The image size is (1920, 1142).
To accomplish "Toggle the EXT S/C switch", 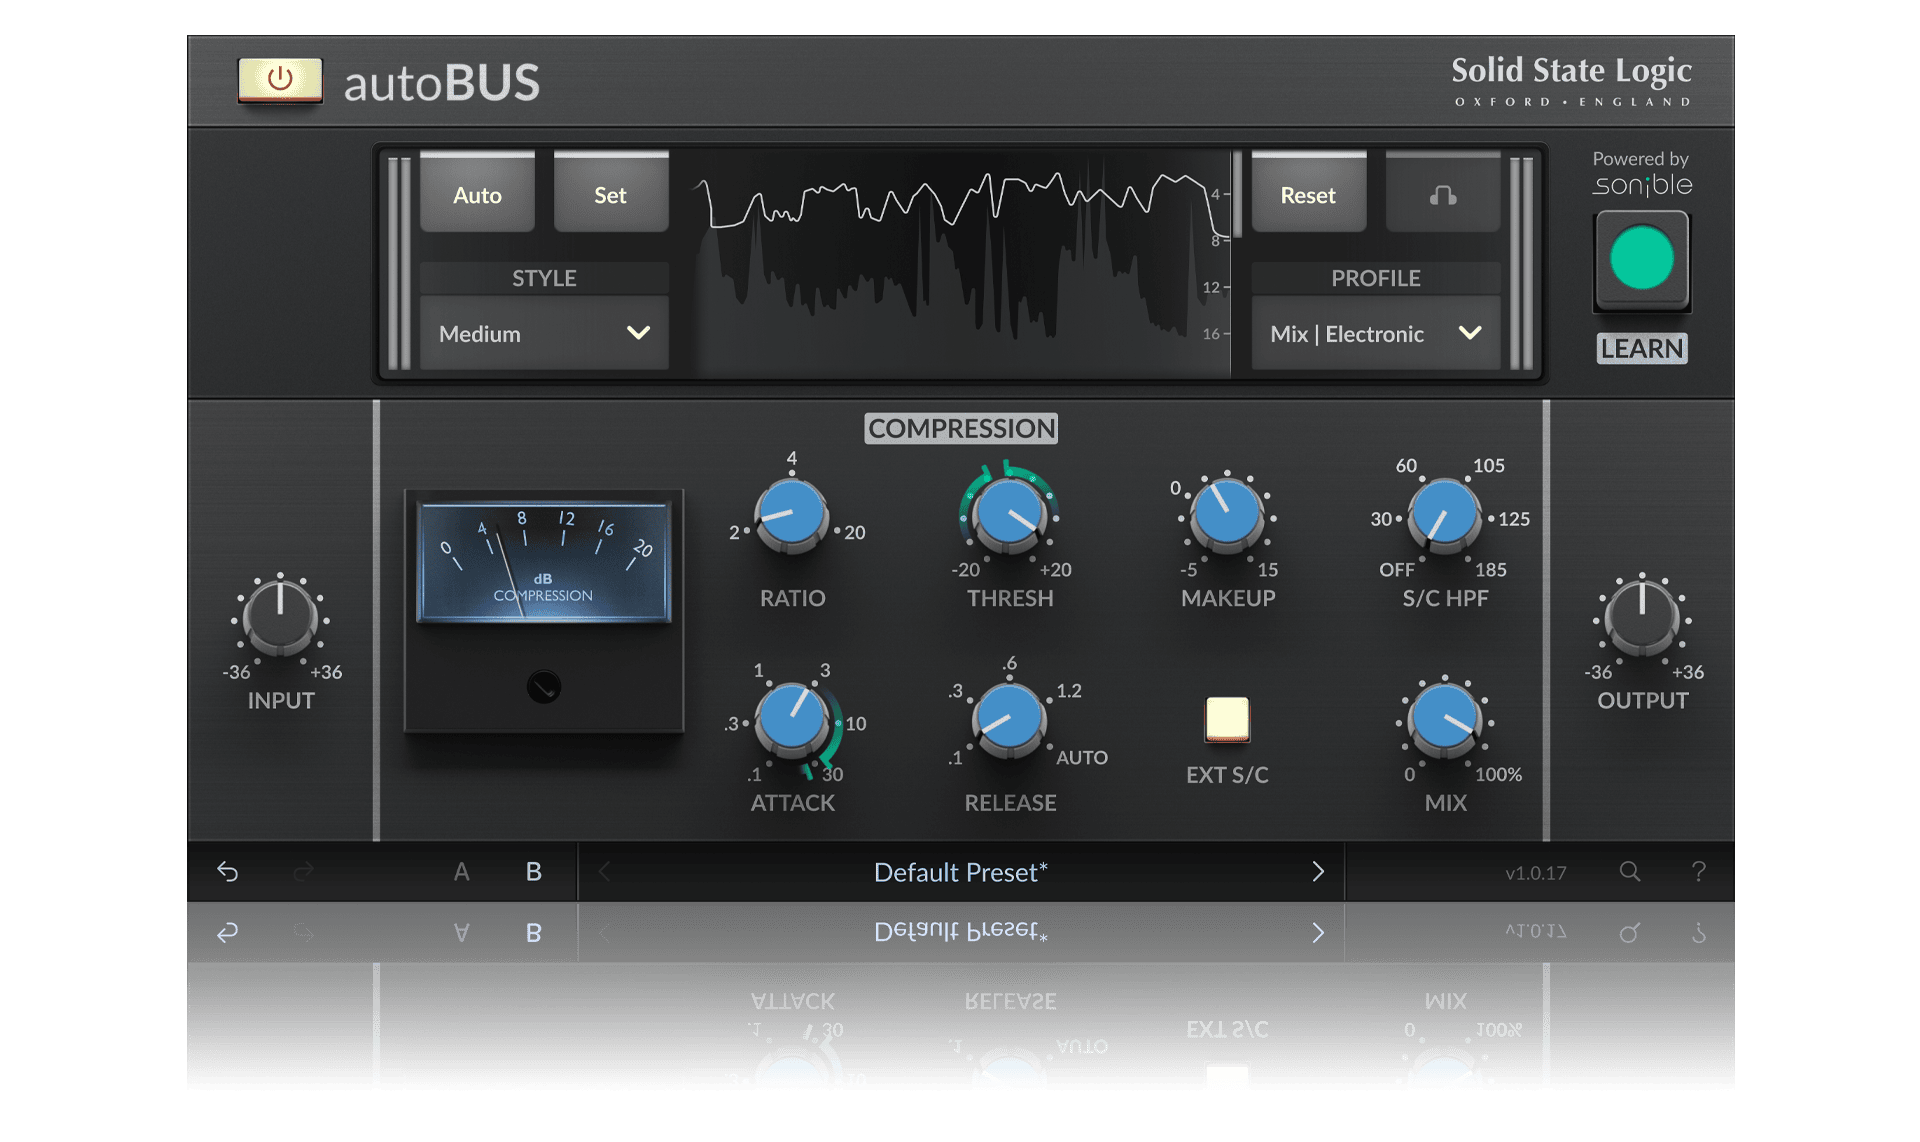I will click(x=1227, y=719).
